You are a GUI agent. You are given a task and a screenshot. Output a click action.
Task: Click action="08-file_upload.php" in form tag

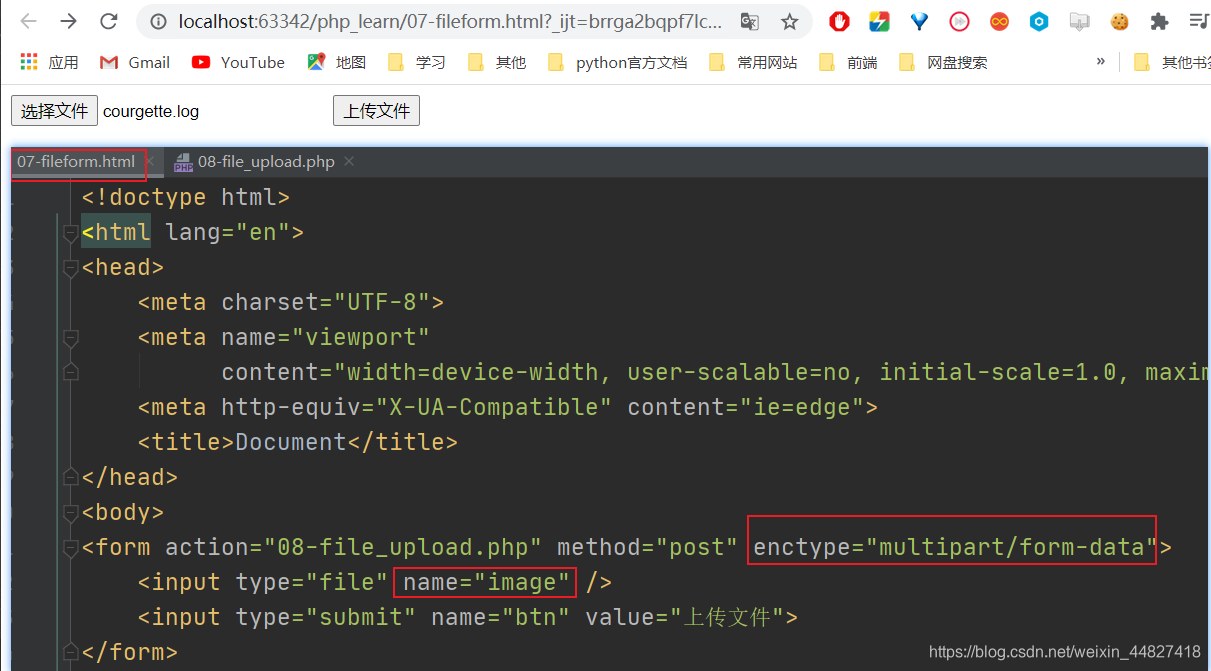point(354,547)
